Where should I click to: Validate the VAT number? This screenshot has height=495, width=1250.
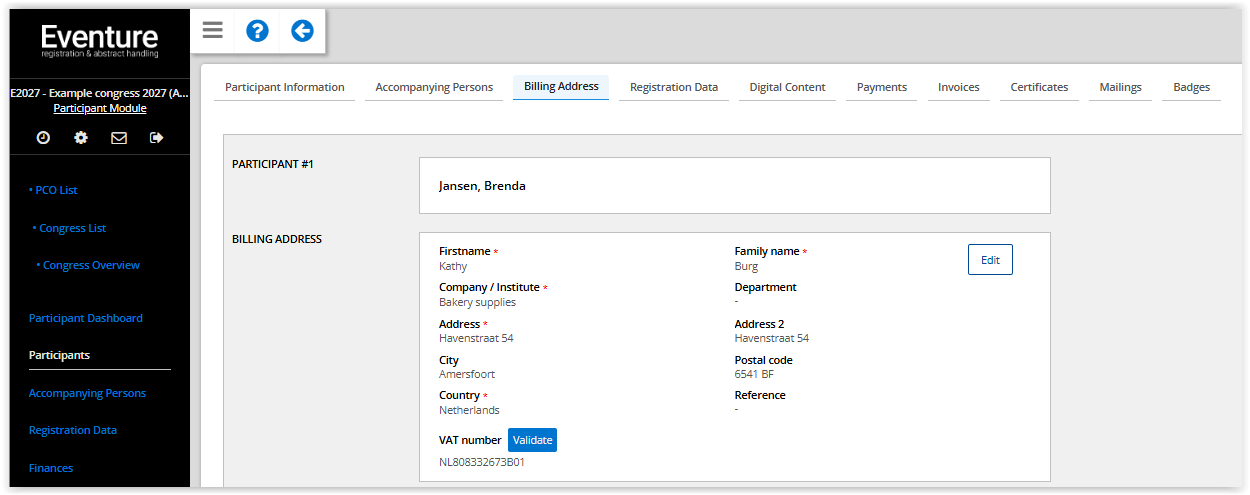point(532,440)
